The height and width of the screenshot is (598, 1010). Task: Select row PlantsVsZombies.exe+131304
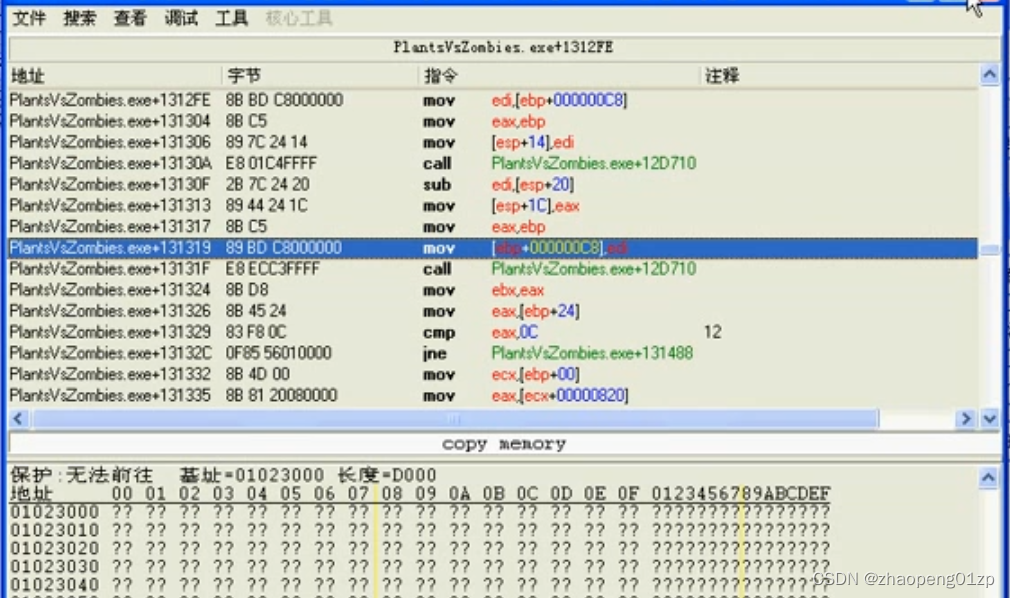coord(493,121)
